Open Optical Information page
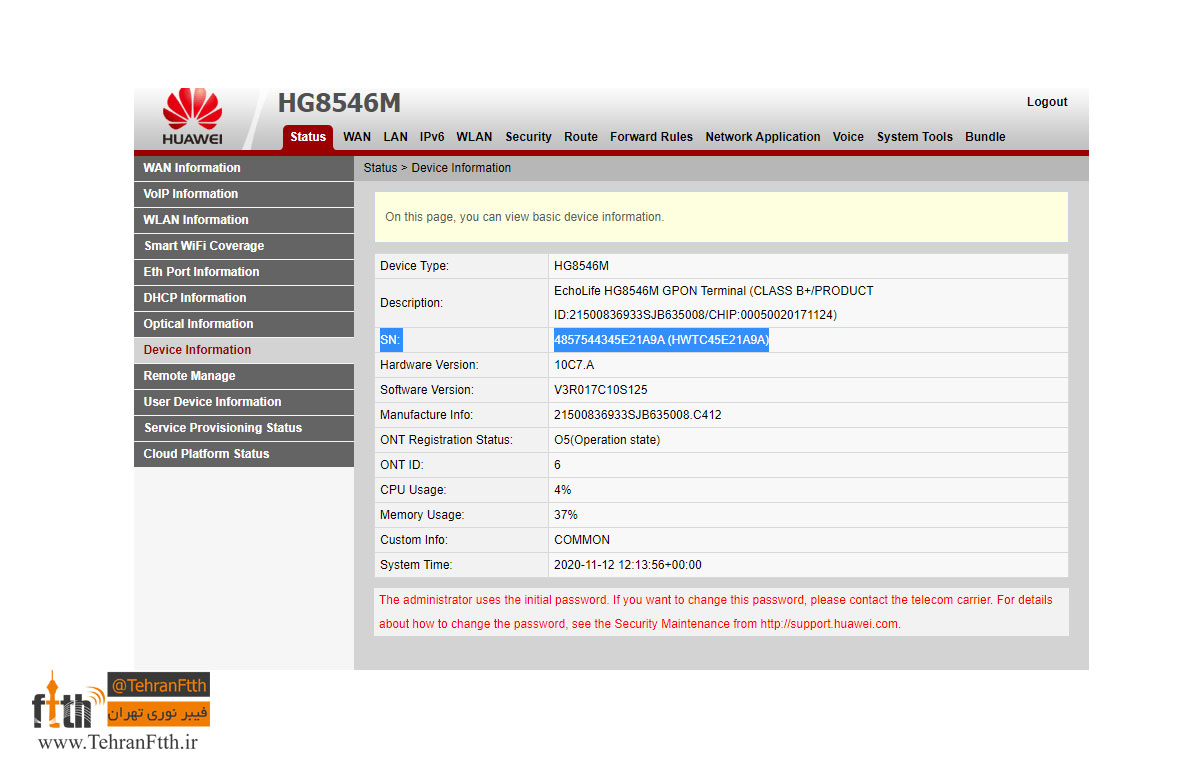The width and height of the screenshot is (1200, 780). pyautogui.click(x=244, y=324)
